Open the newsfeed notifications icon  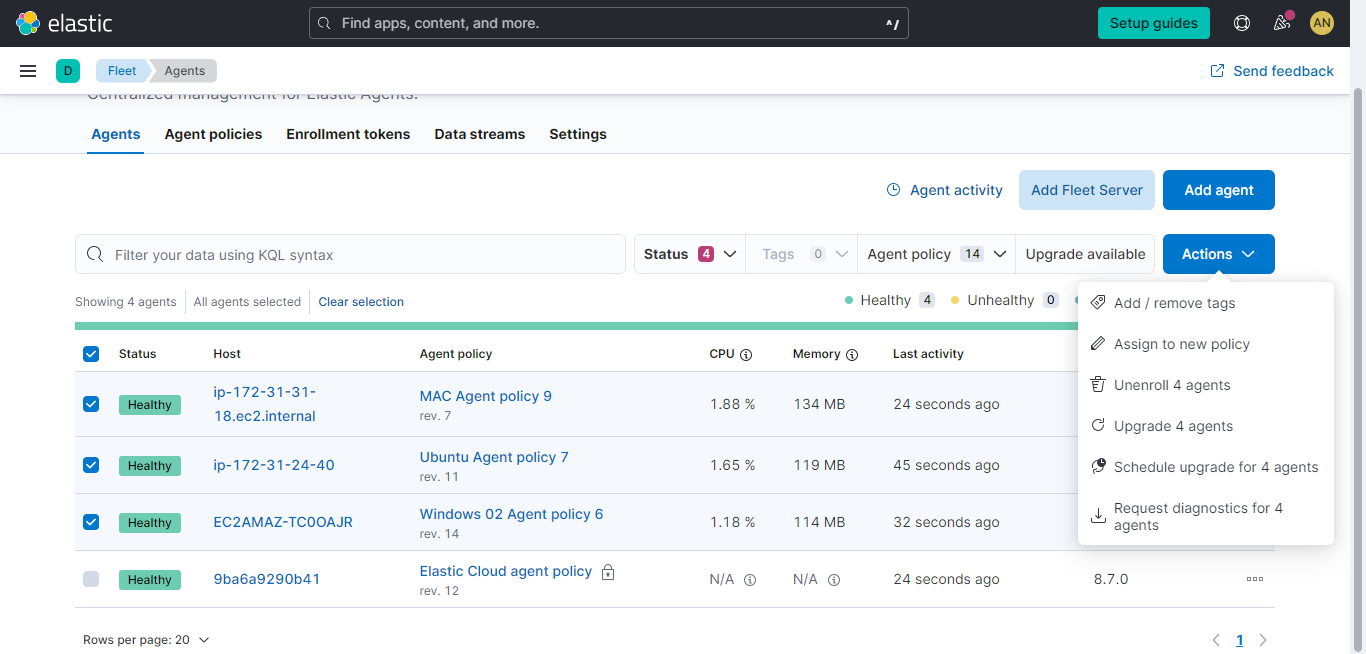pyautogui.click(x=1282, y=23)
